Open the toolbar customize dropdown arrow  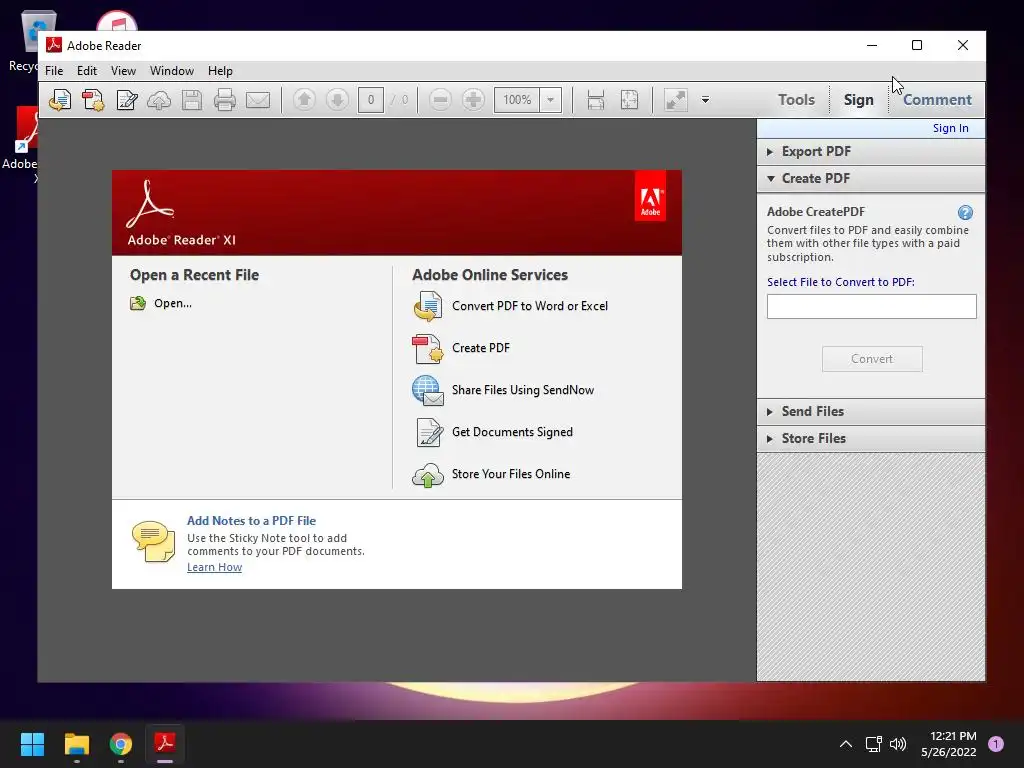point(705,100)
